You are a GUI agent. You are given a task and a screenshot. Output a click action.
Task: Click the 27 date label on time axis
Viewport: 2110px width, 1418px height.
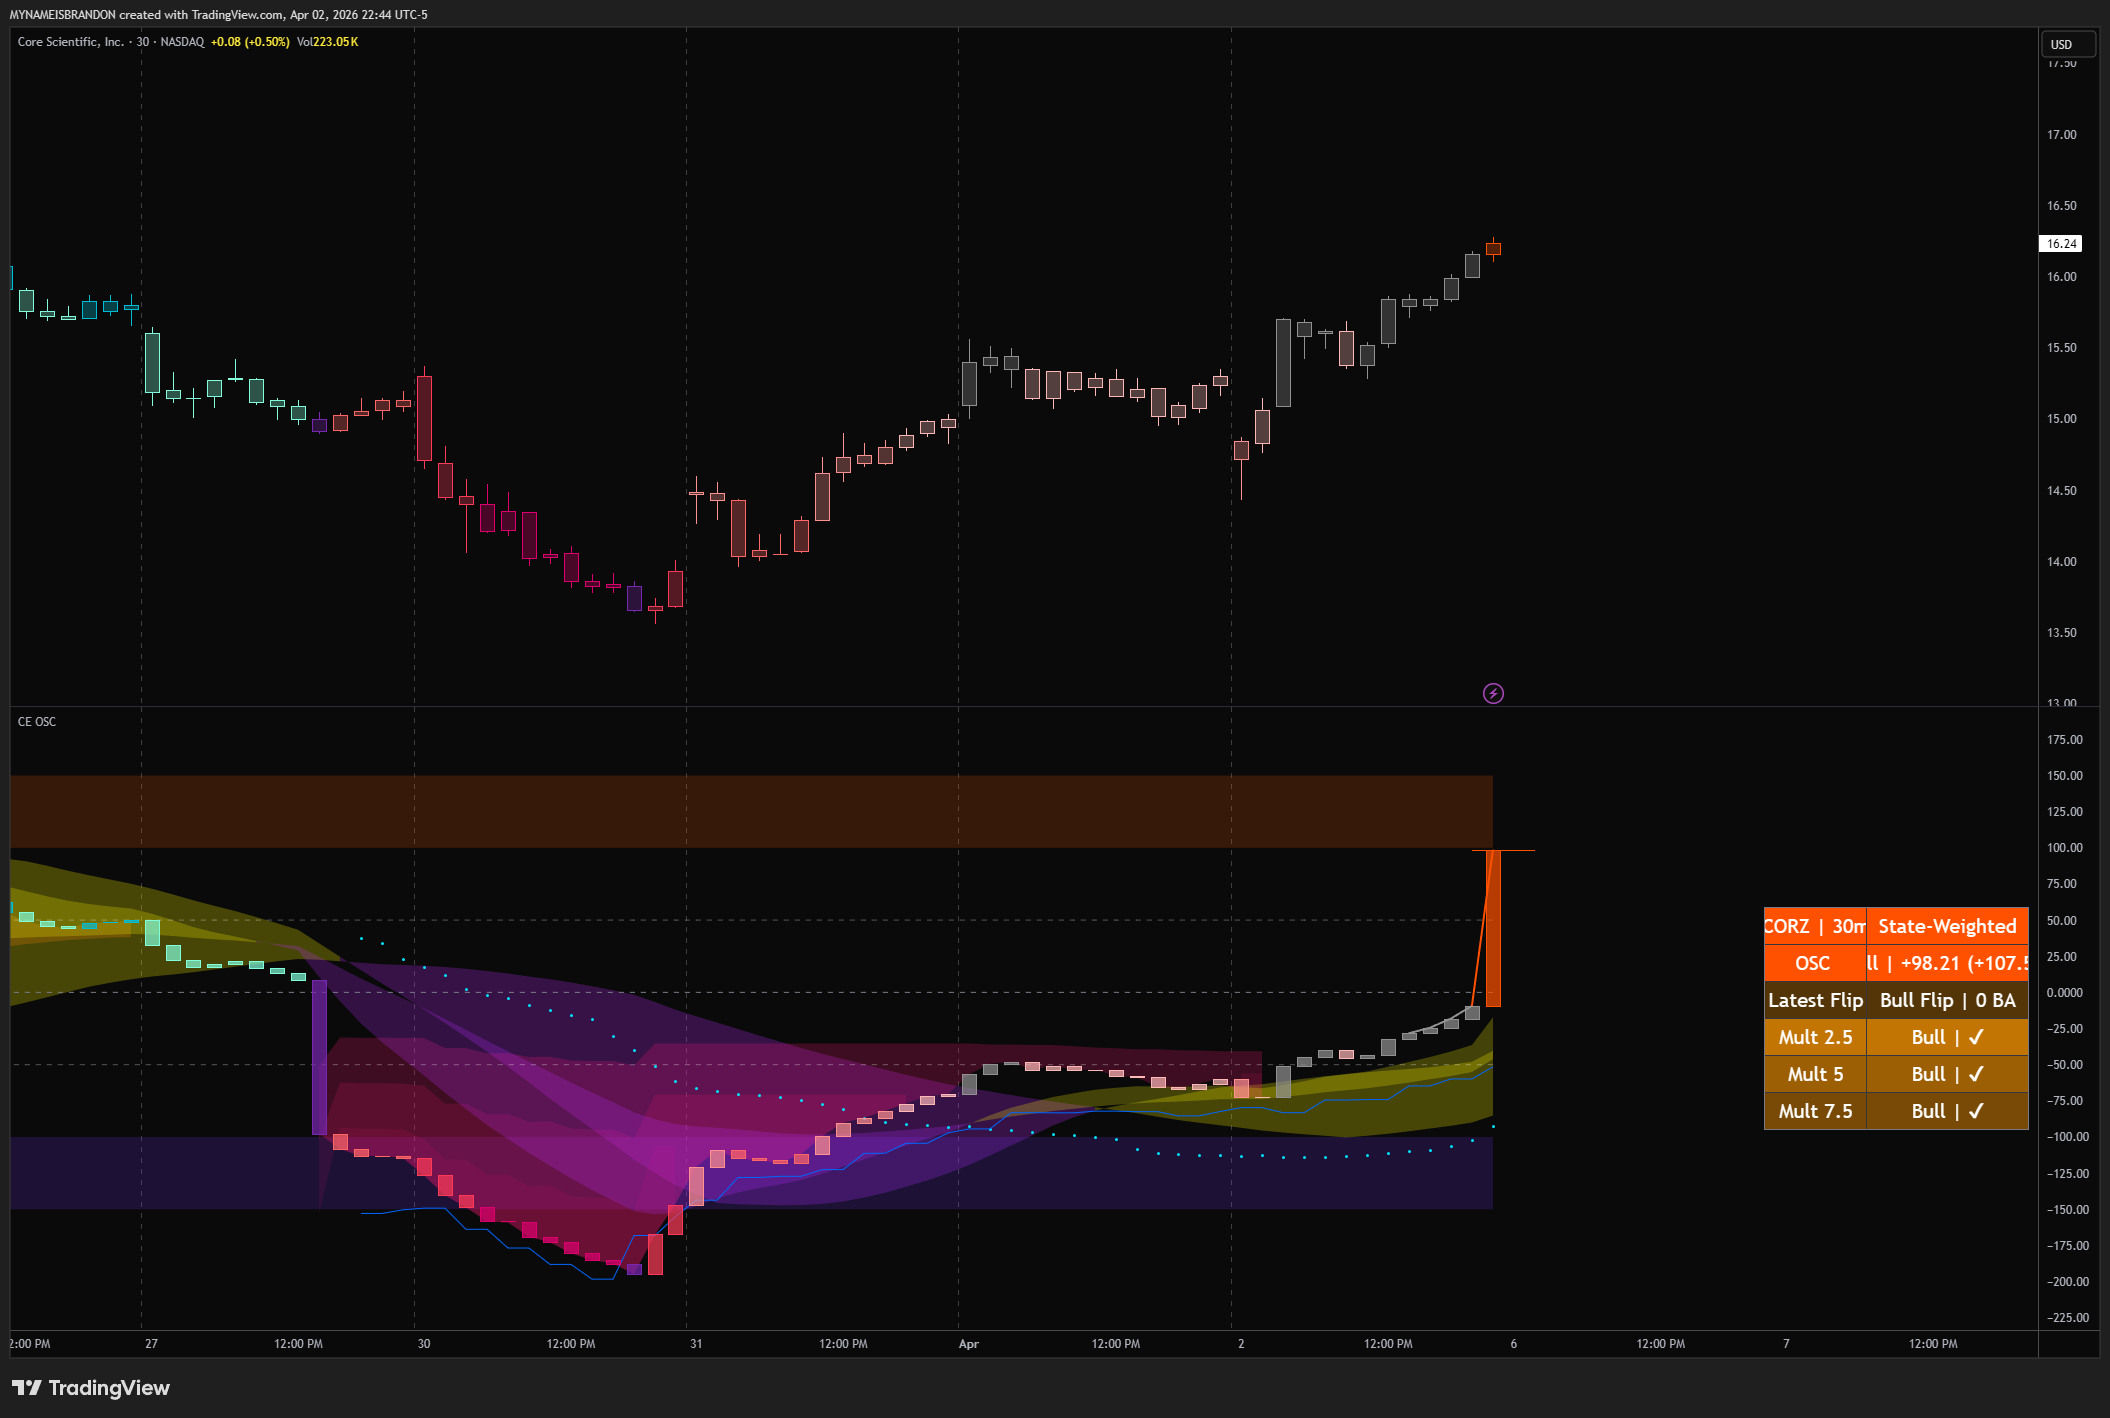(151, 1343)
